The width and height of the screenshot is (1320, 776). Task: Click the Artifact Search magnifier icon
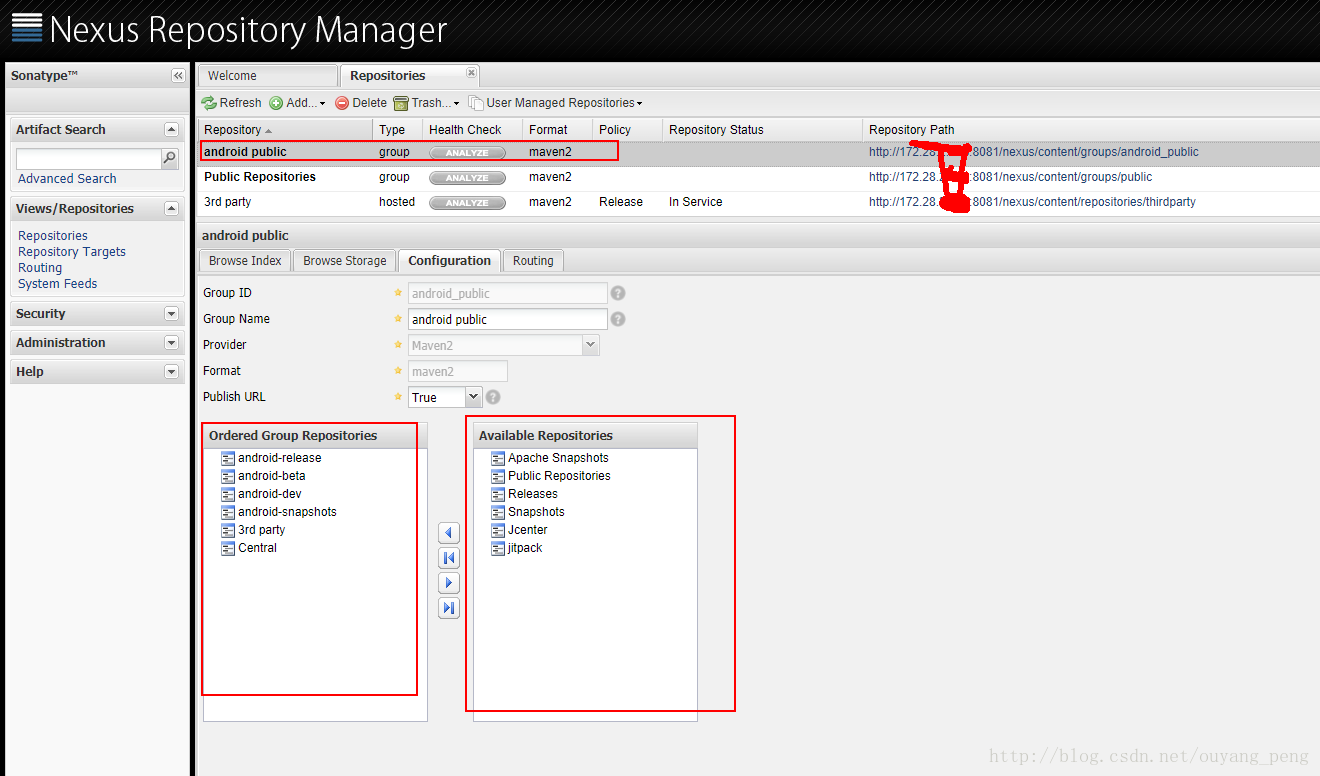pyautogui.click(x=170, y=158)
